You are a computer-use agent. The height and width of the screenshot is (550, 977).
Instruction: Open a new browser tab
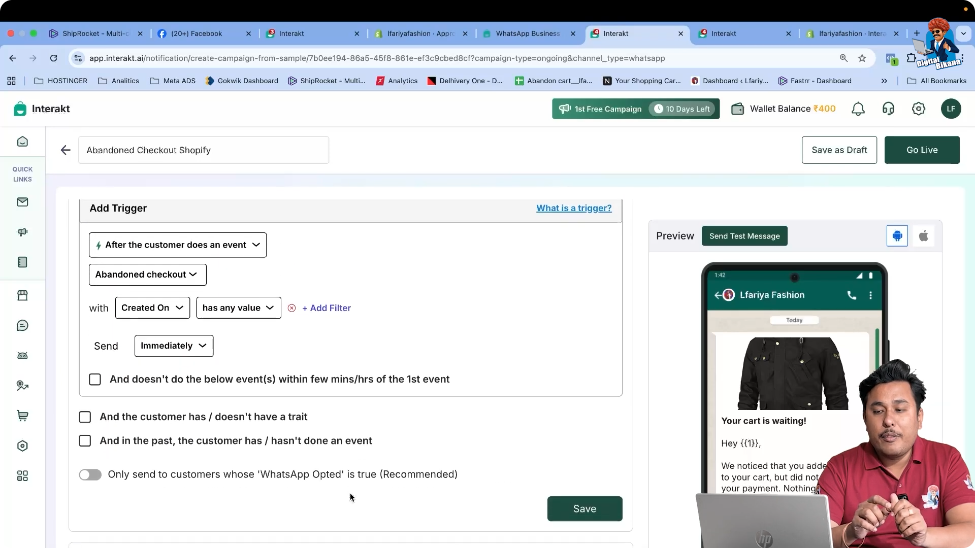[917, 34]
